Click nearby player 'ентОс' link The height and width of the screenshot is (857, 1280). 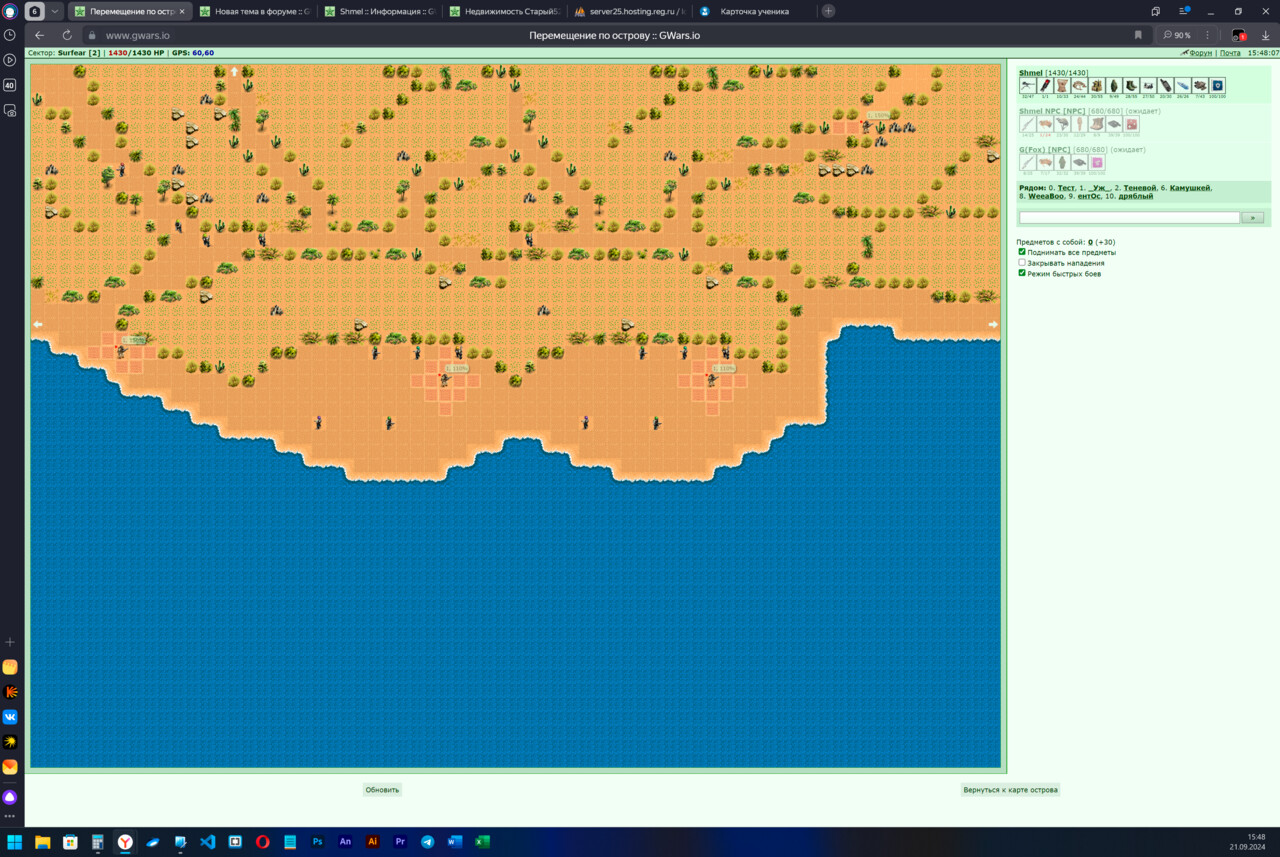pyautogui.click(x=1089, y=196)
